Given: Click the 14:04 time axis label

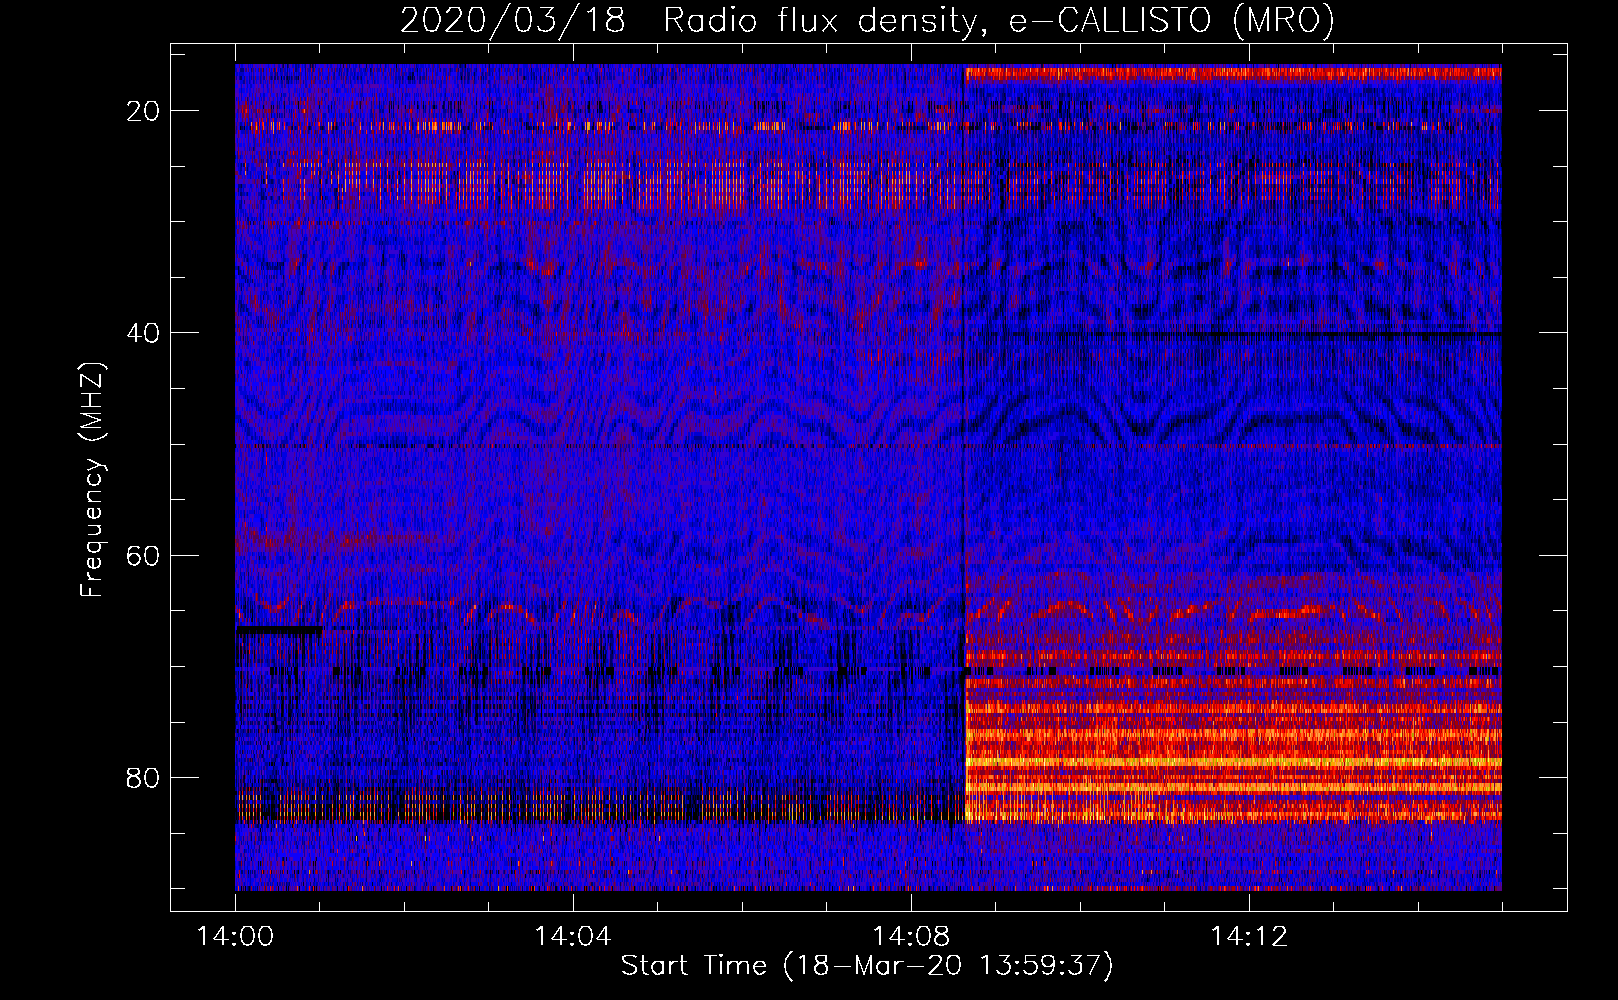Looking at the screenshot, I should (573, 937).
